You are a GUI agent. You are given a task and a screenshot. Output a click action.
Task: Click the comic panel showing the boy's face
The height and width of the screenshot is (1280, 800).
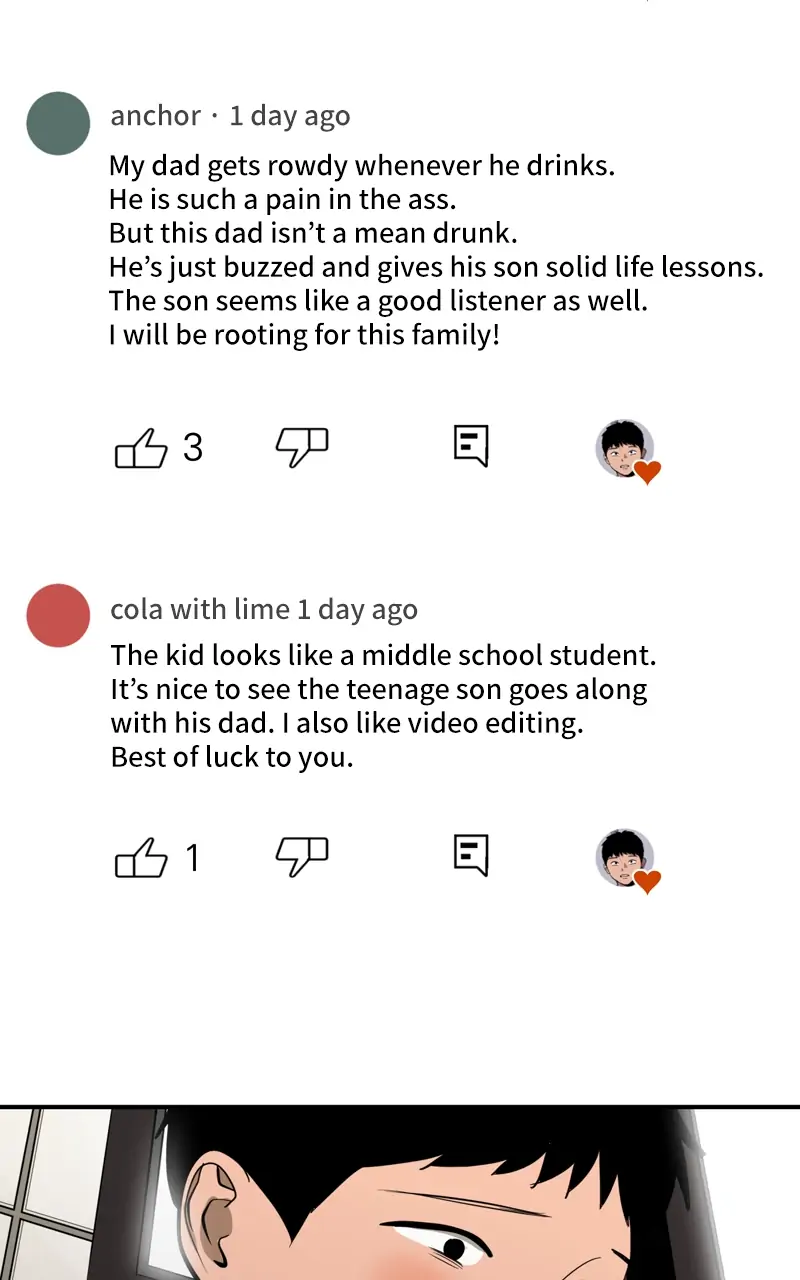(450, 1200)
